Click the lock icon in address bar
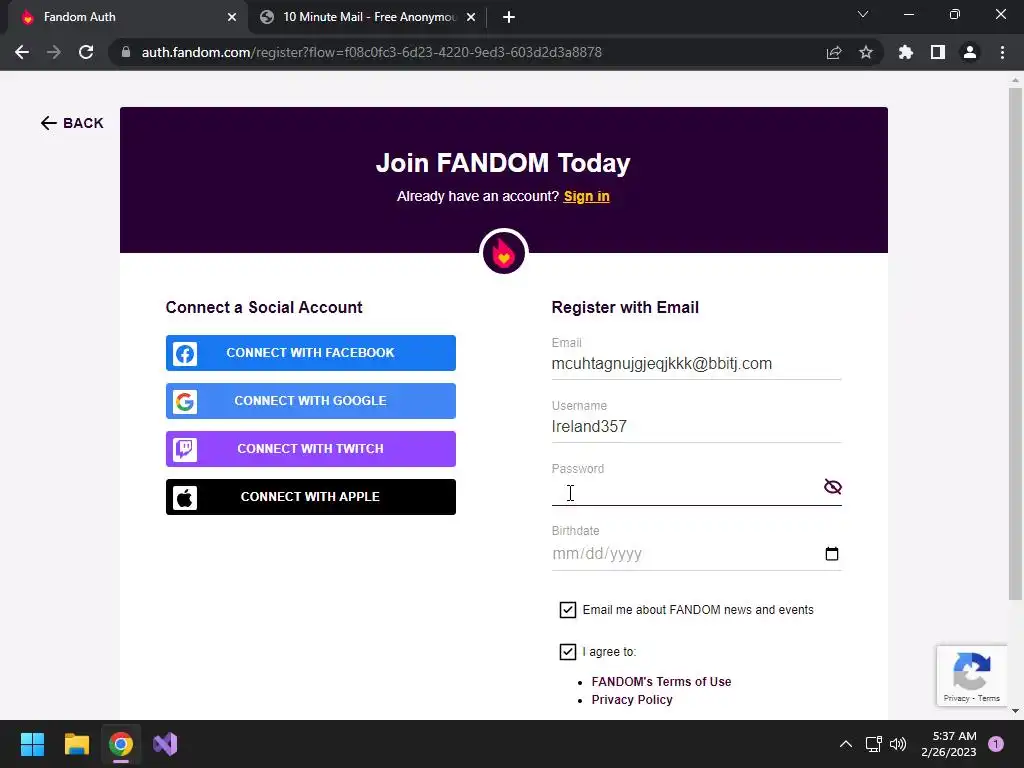 [x=126, y=52]
